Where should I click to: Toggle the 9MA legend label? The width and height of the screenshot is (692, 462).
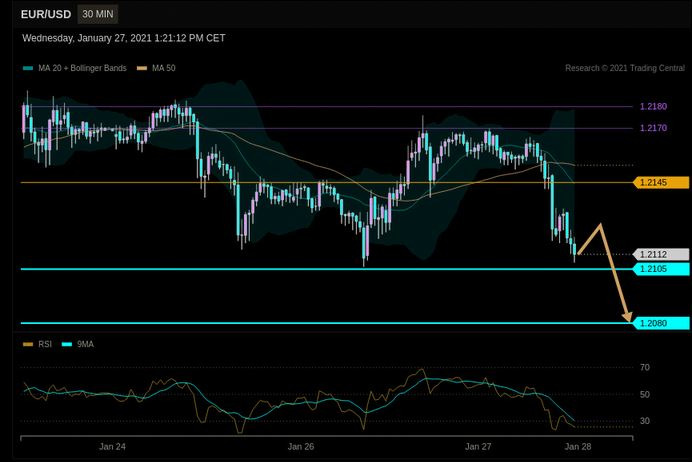point(85,344)
